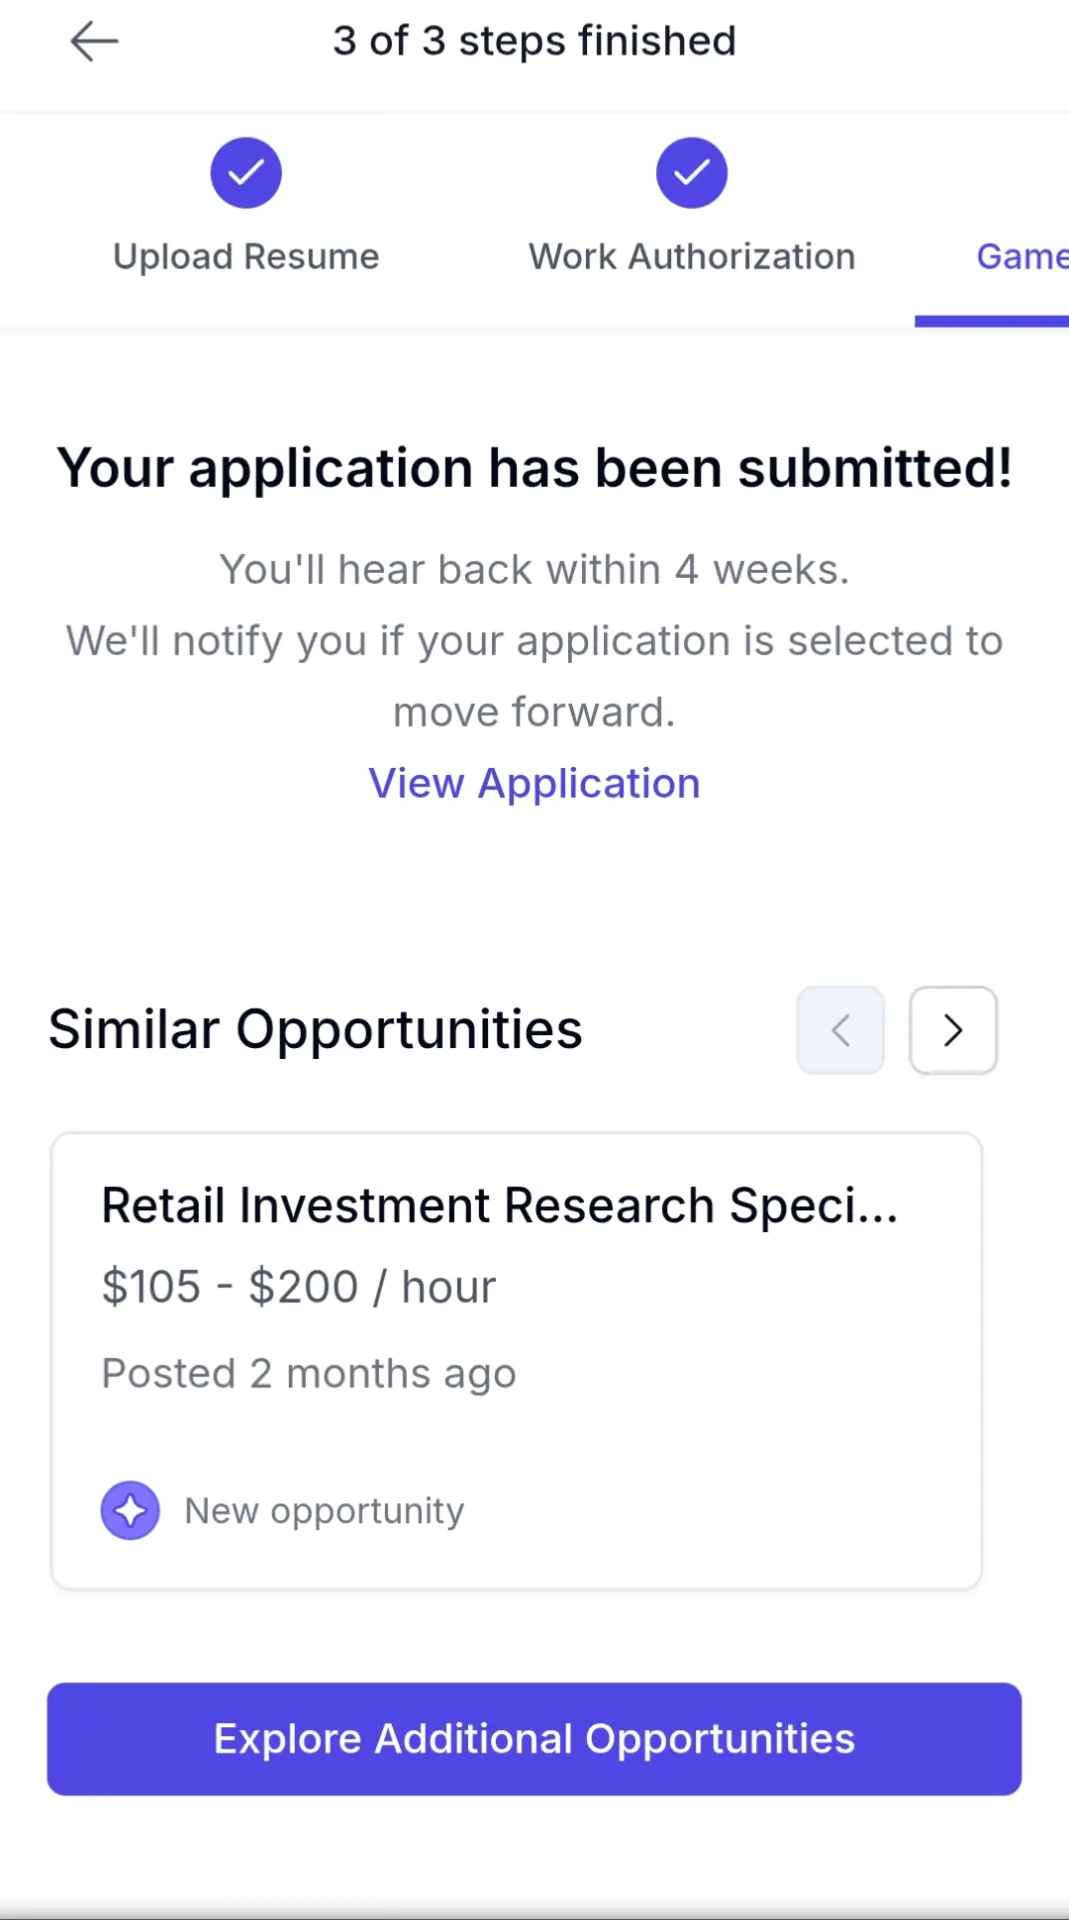Click Explore Additional Opportunities button

[534, 1739]
